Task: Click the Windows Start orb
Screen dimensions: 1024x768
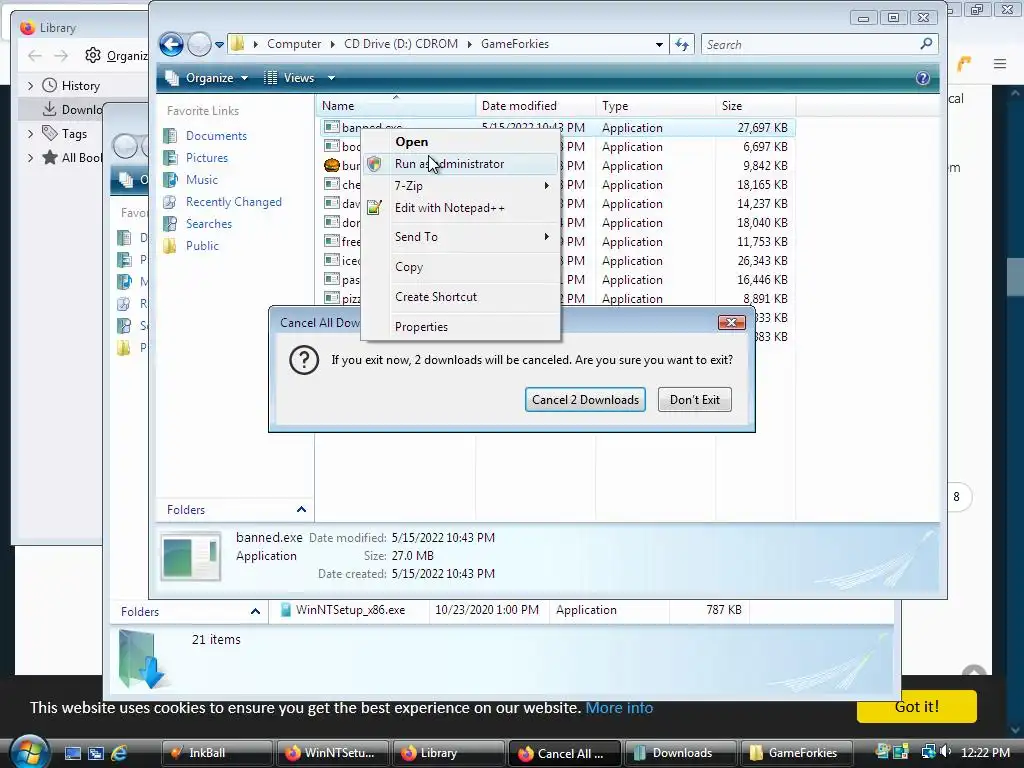Action: click(28, 752)
